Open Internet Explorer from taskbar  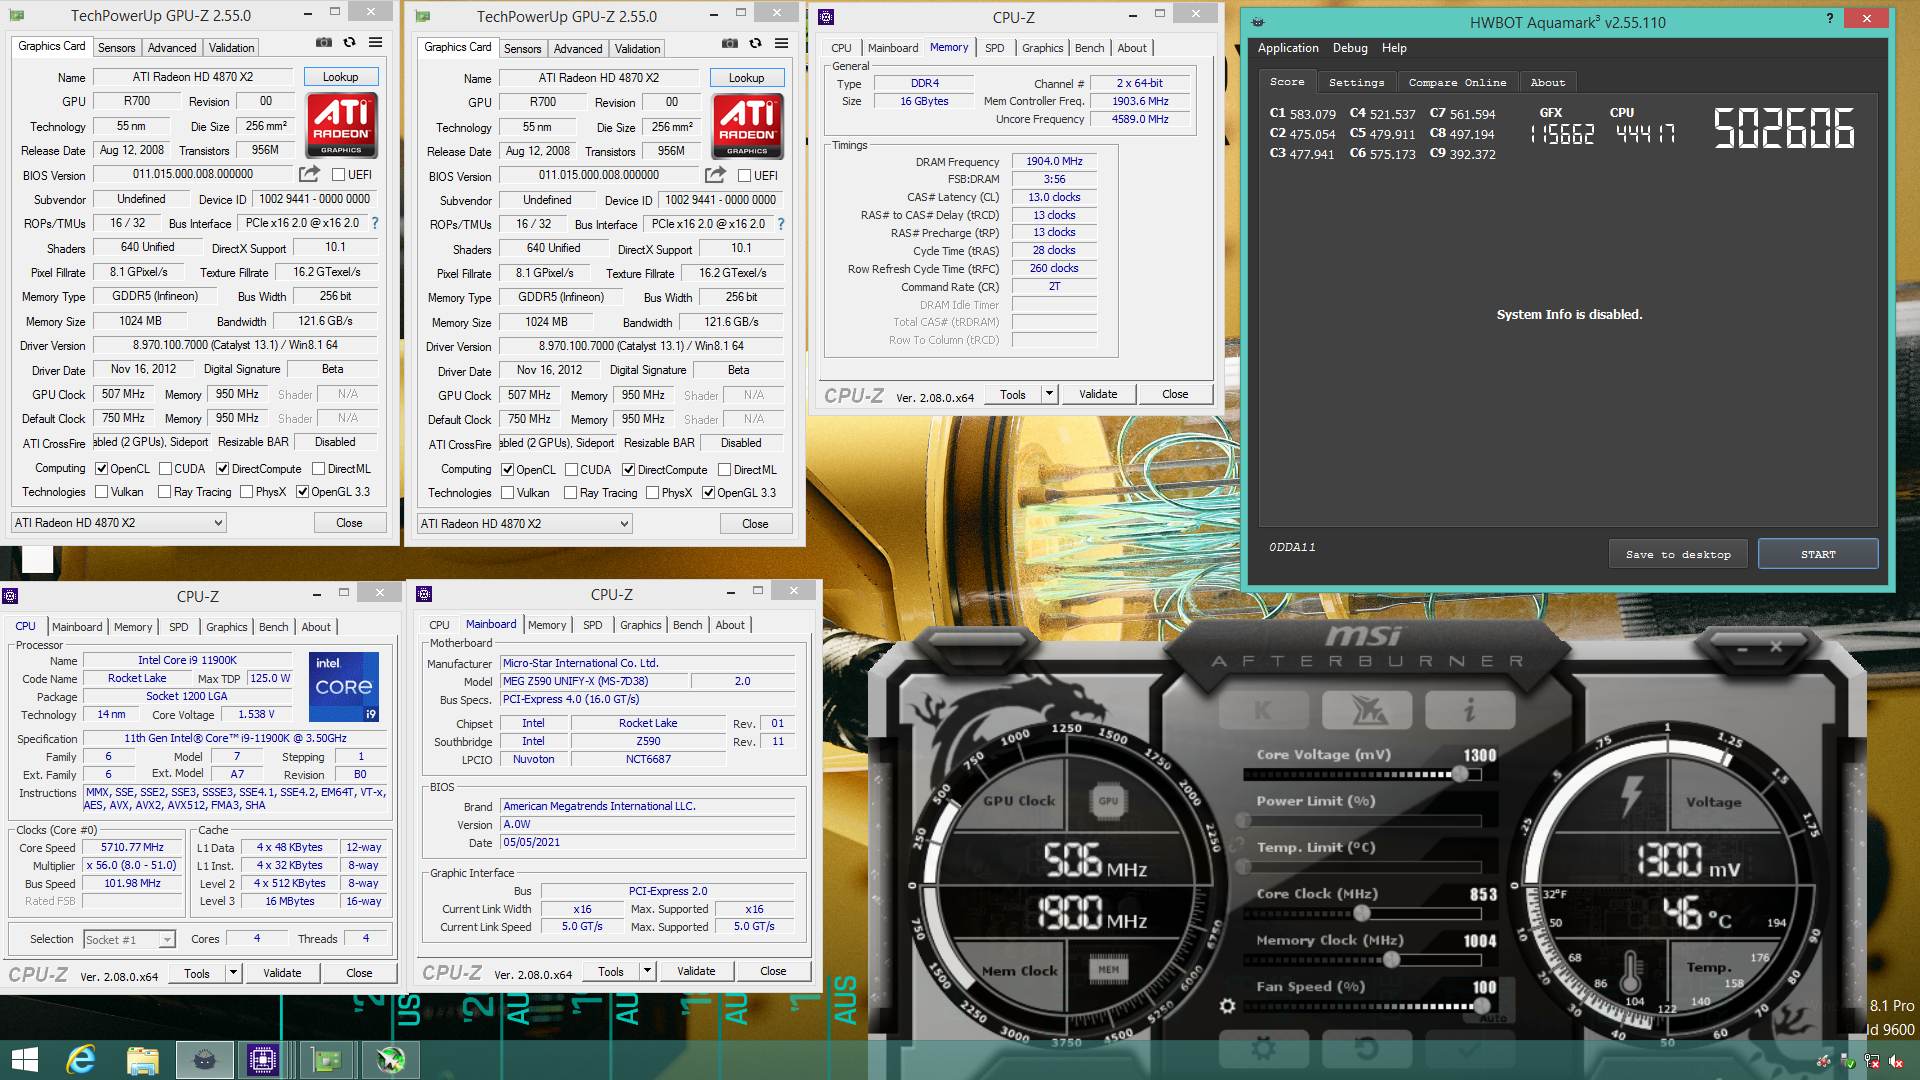[80, 1060]
